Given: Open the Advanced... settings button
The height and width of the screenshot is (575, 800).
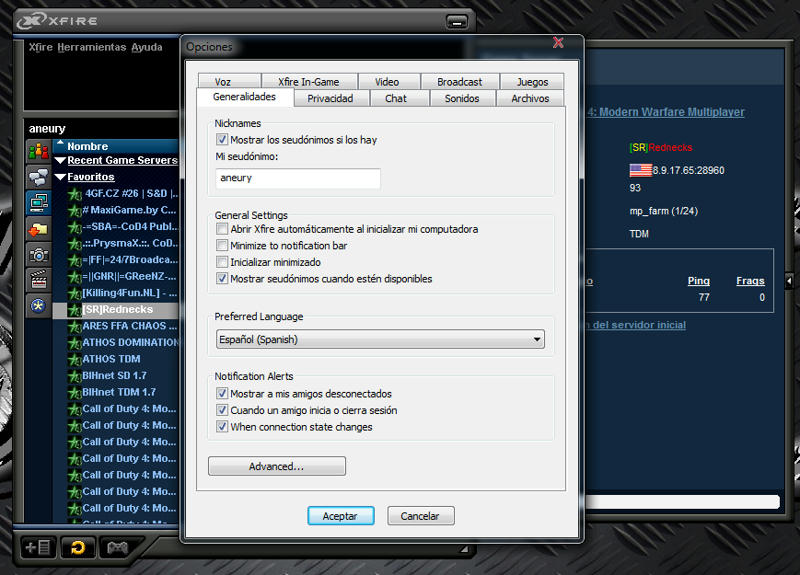Looking at the screenshot, I should click(x=277, y=466).
